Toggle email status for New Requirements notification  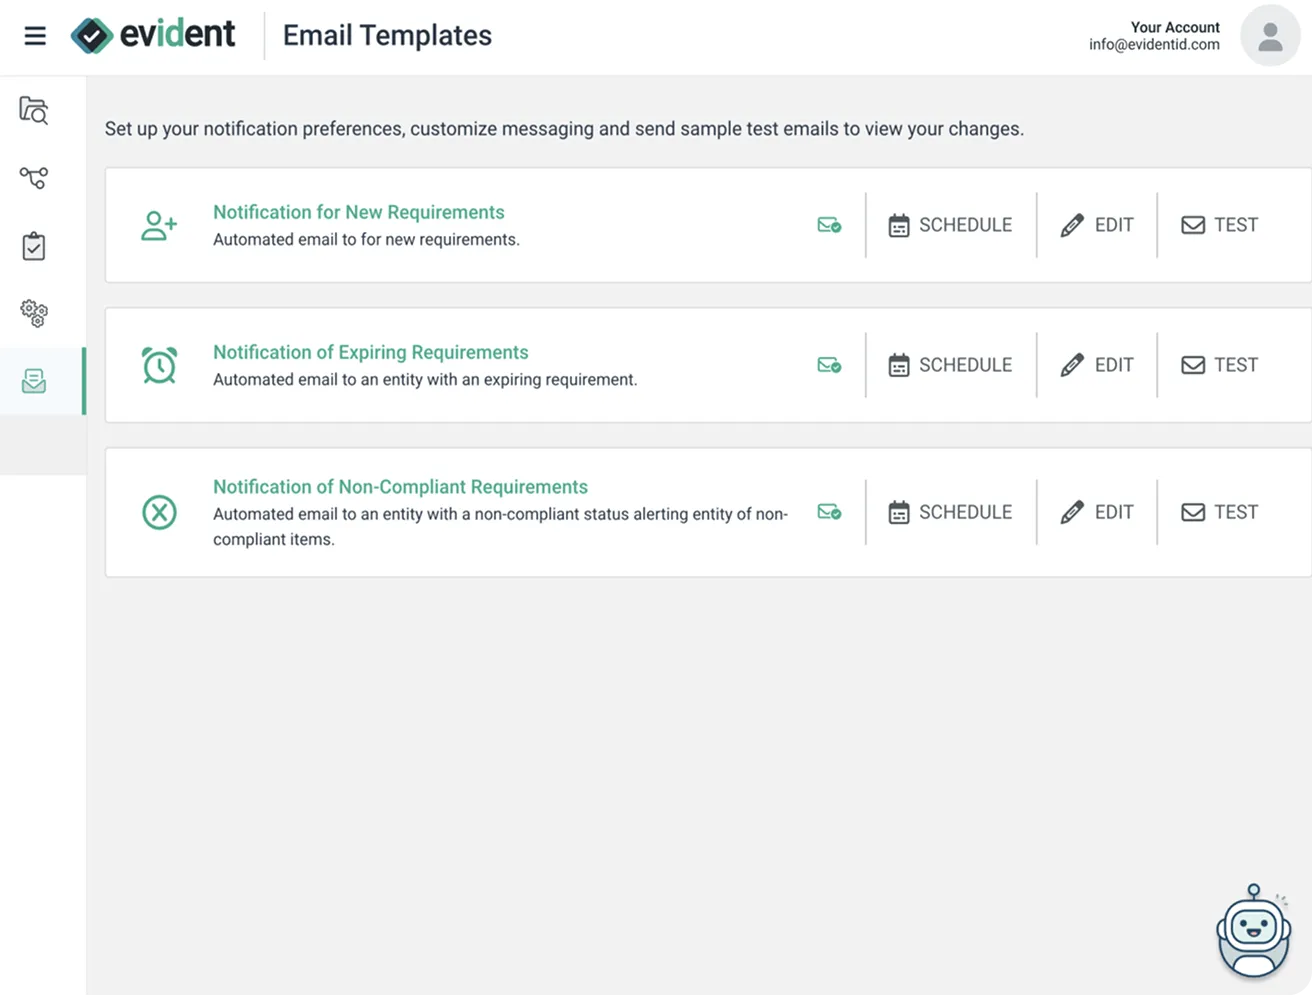pyautogui.click(x=828, y=225)
